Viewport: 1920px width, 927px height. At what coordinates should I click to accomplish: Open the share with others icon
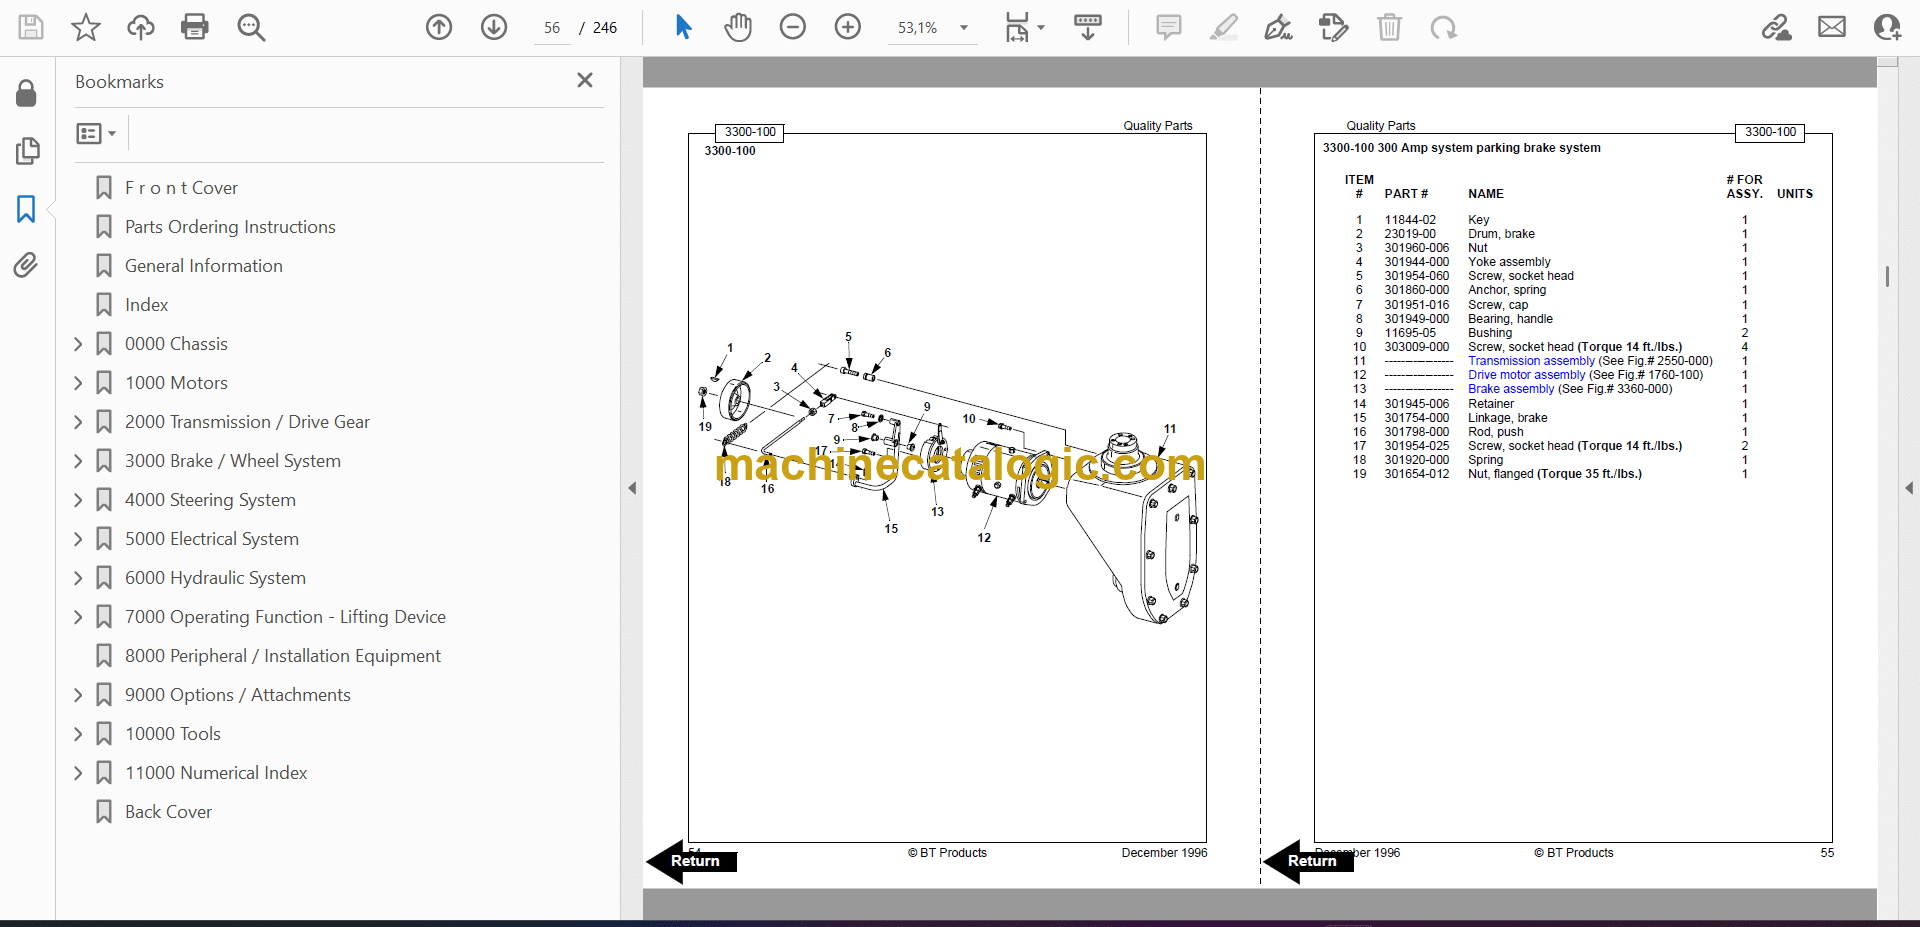coord(1887,27)
